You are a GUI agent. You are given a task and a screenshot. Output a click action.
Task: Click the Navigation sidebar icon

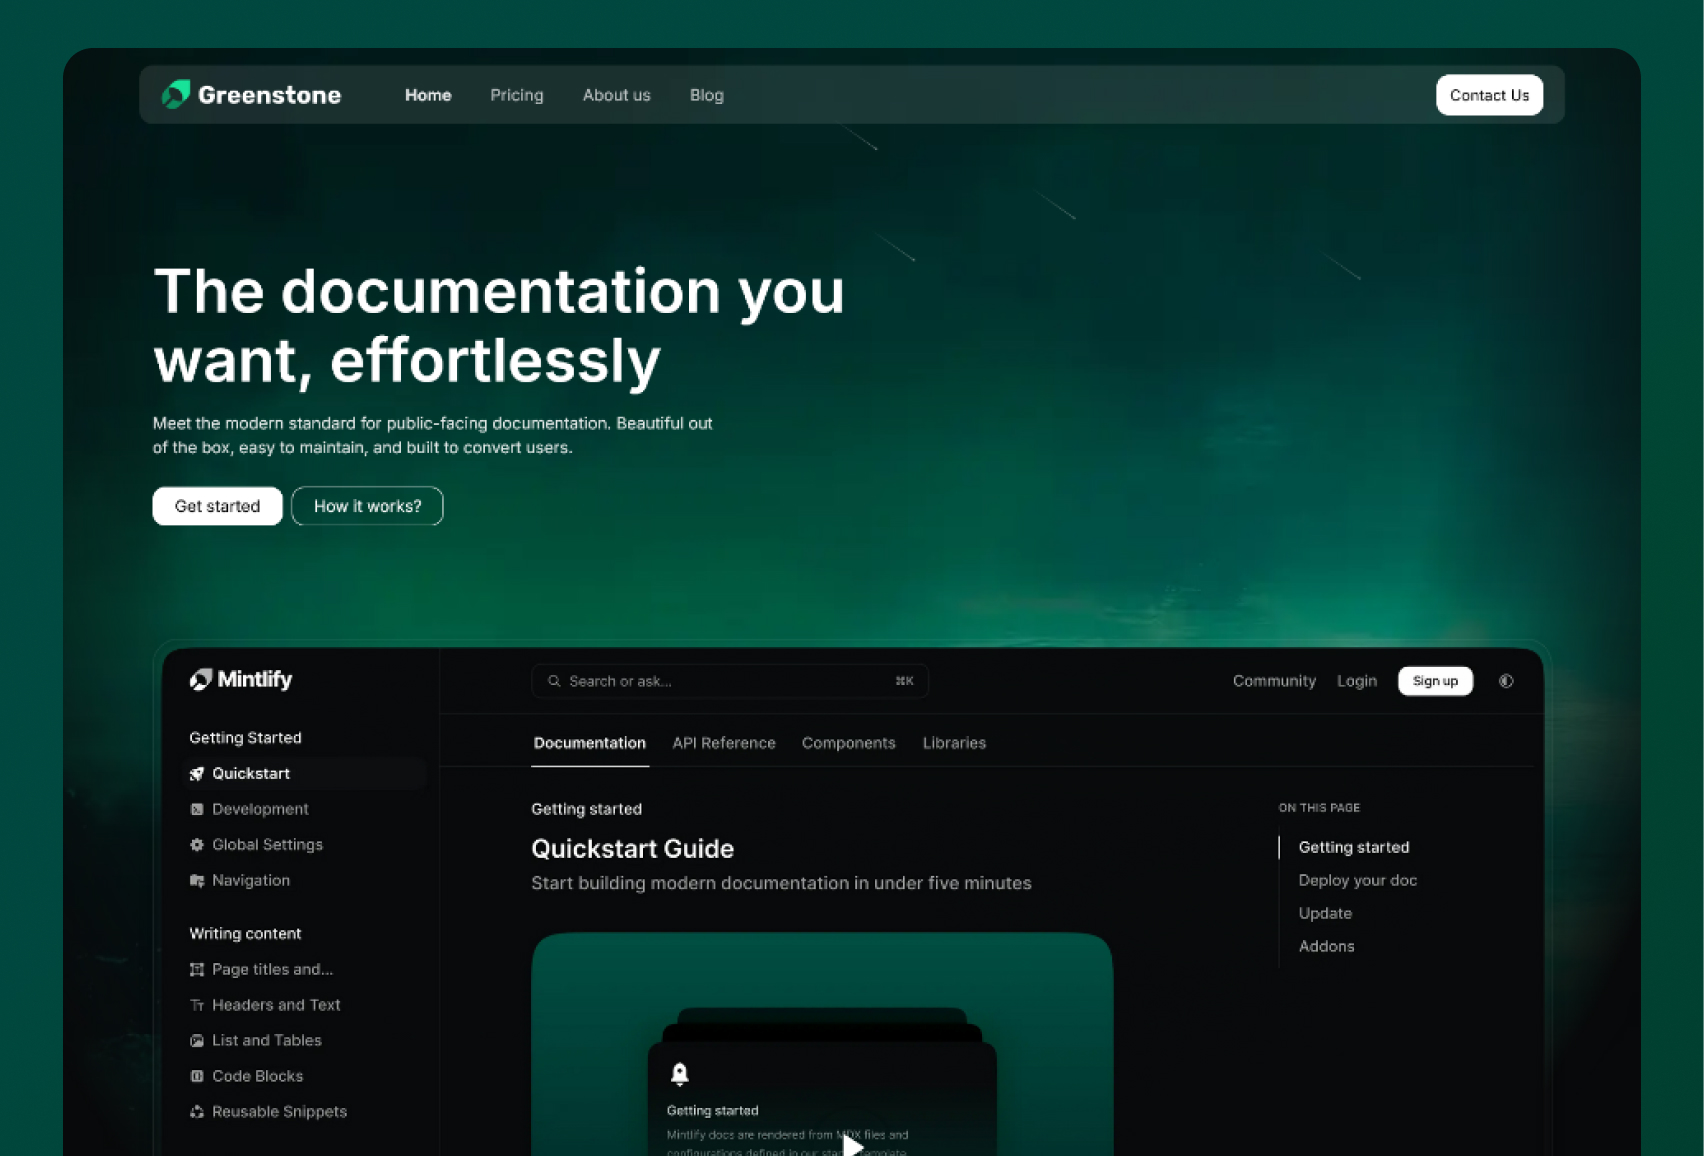(x=196, y=880)
